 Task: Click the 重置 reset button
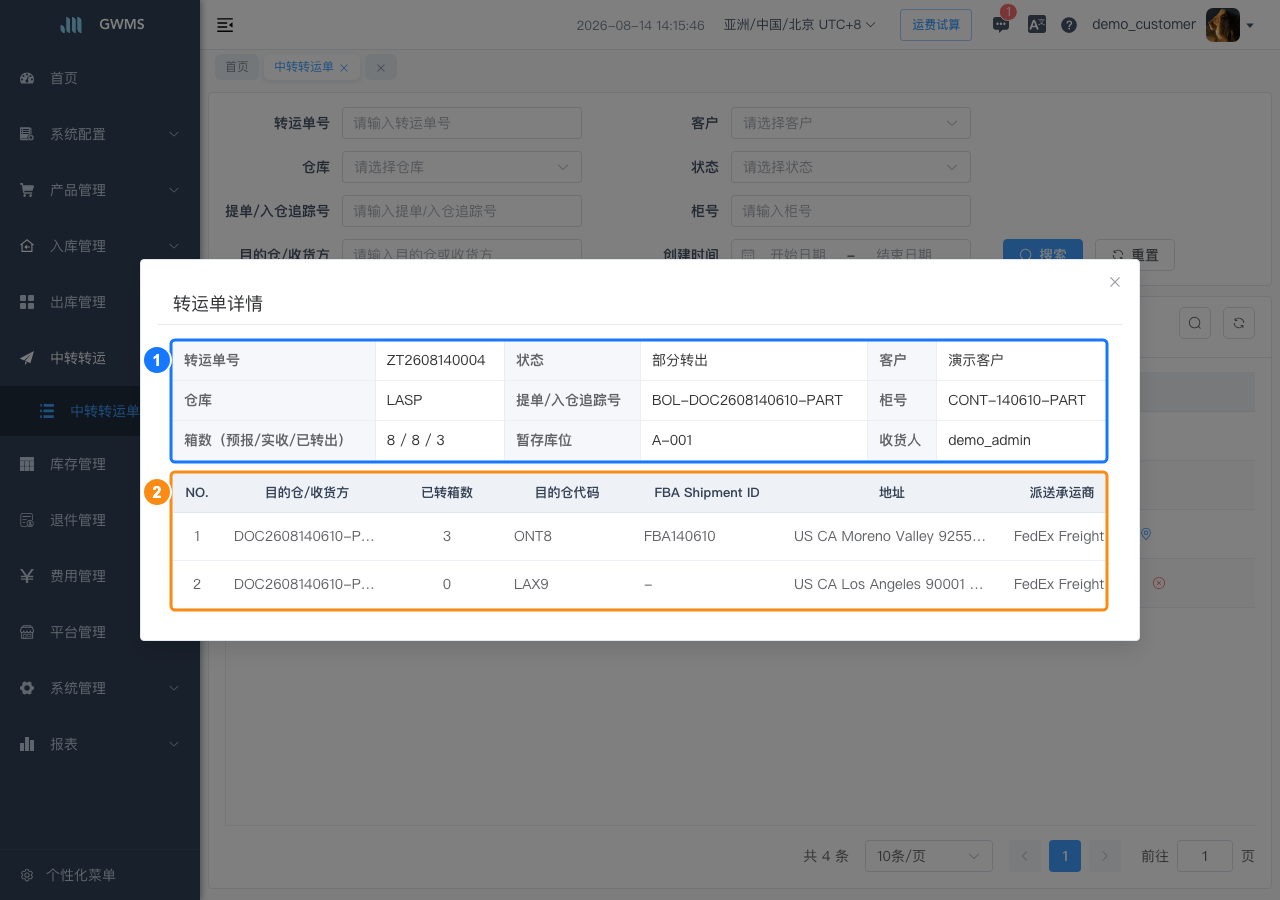[x=1135, y=255]
